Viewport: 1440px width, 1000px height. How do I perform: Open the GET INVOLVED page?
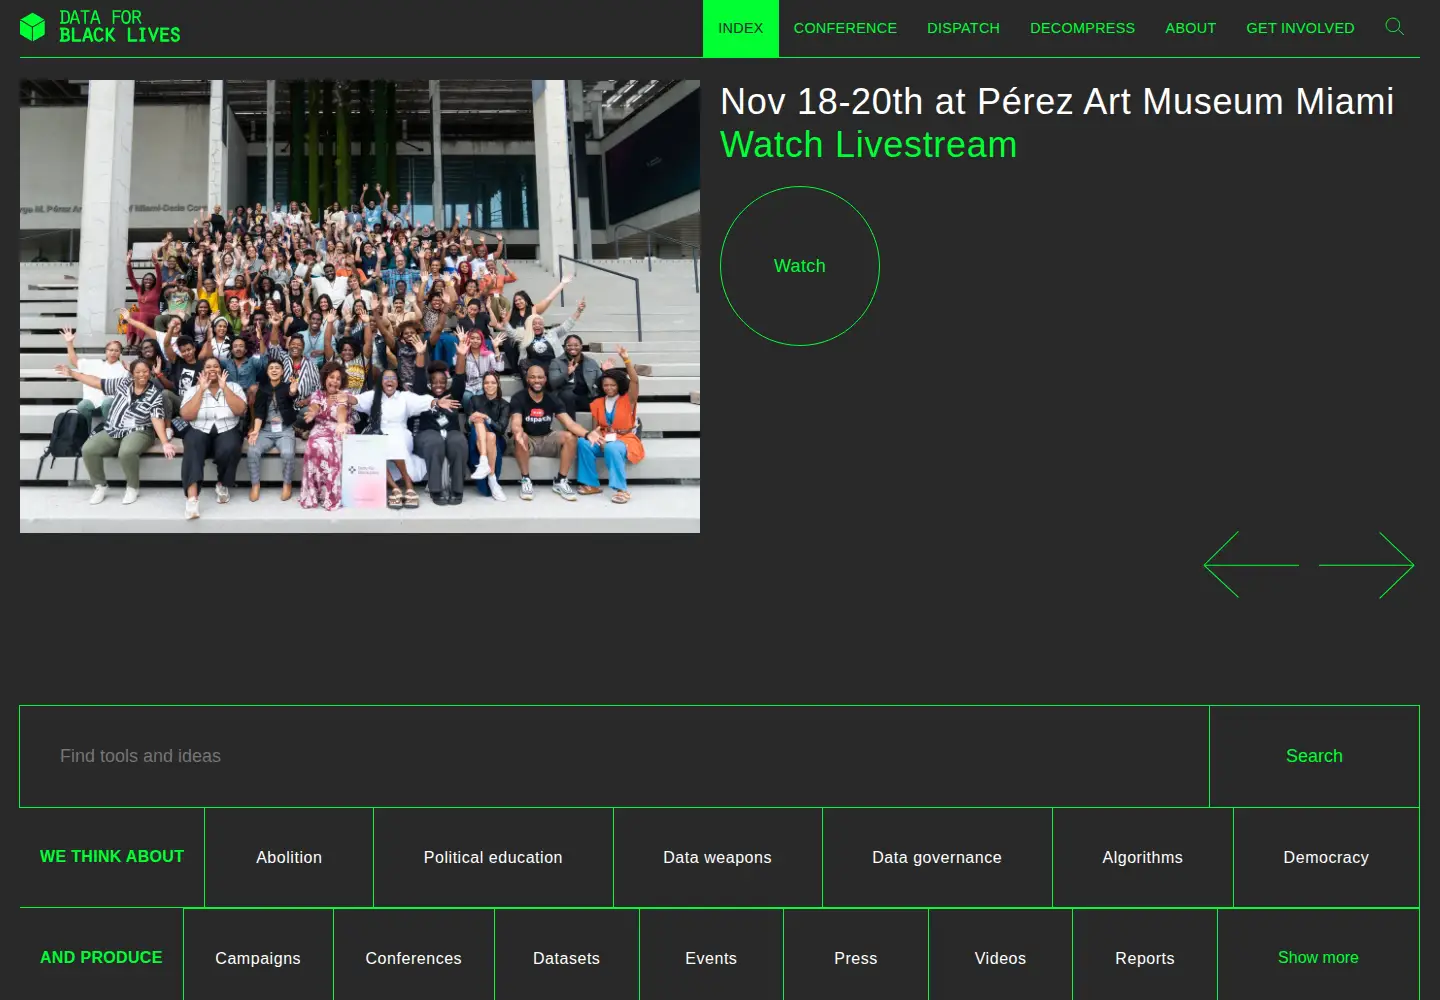point(1300,28)
